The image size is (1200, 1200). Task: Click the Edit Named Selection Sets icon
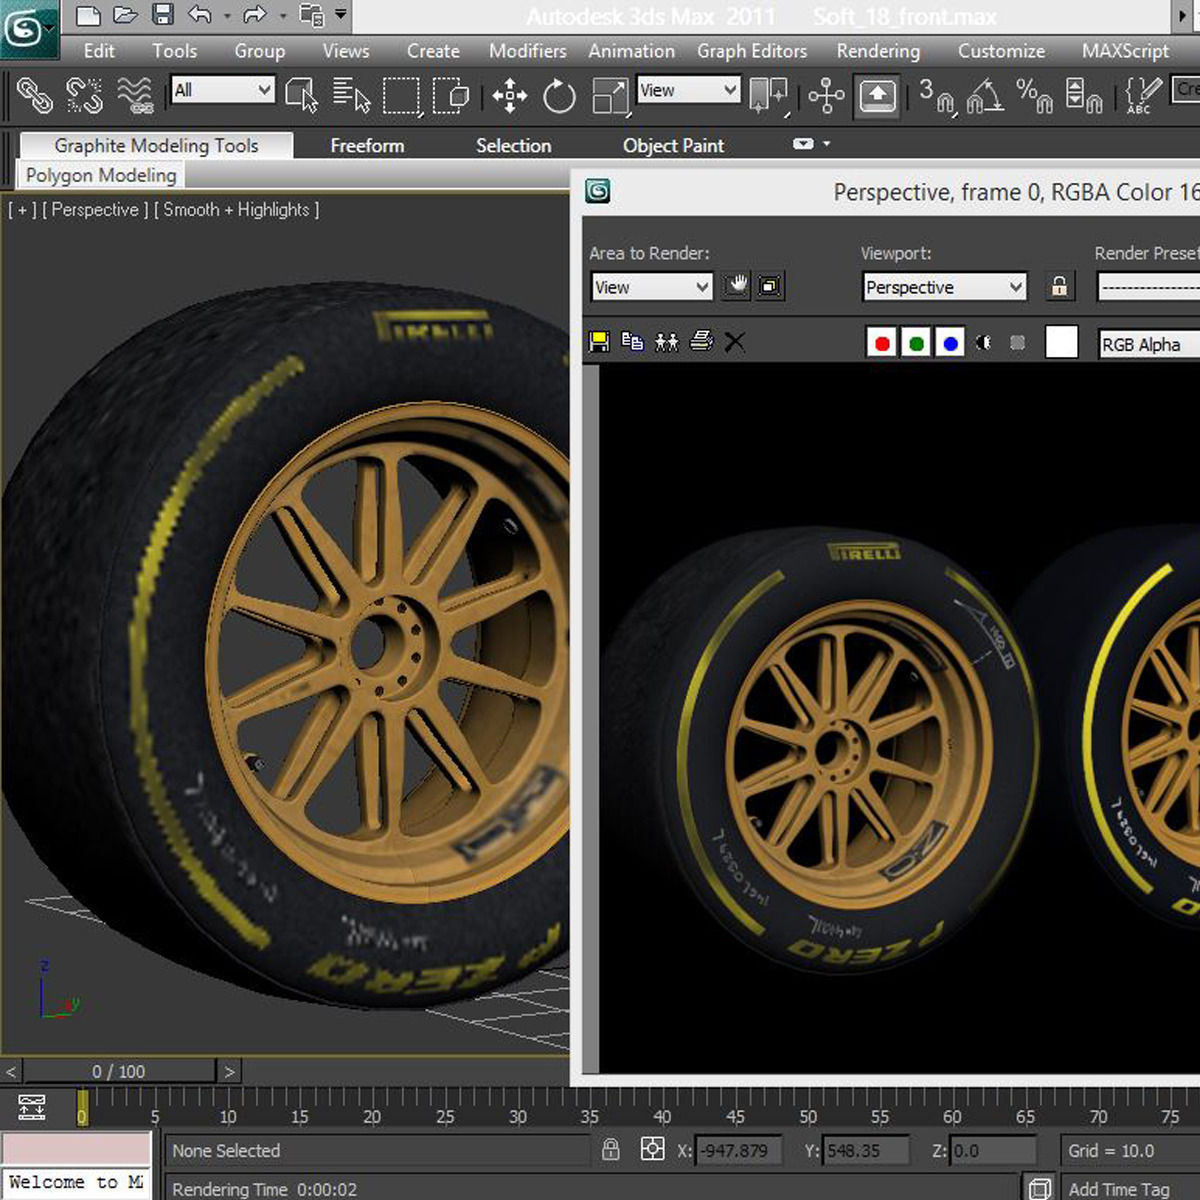[x=1142, y=96]
